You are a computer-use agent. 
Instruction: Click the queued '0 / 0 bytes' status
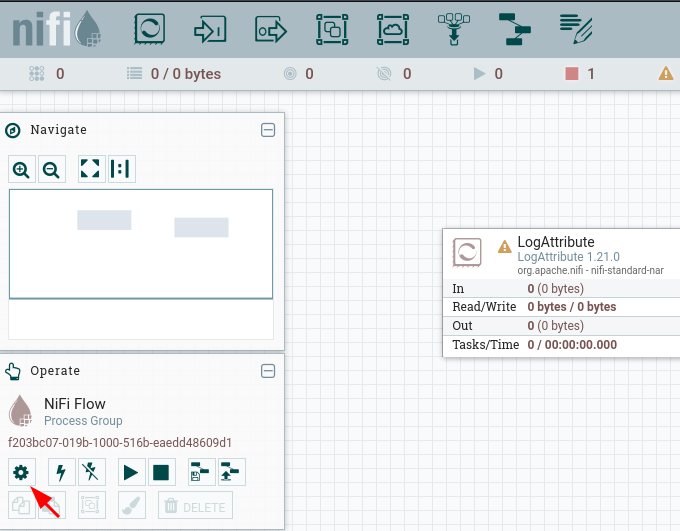click(186, 74)
